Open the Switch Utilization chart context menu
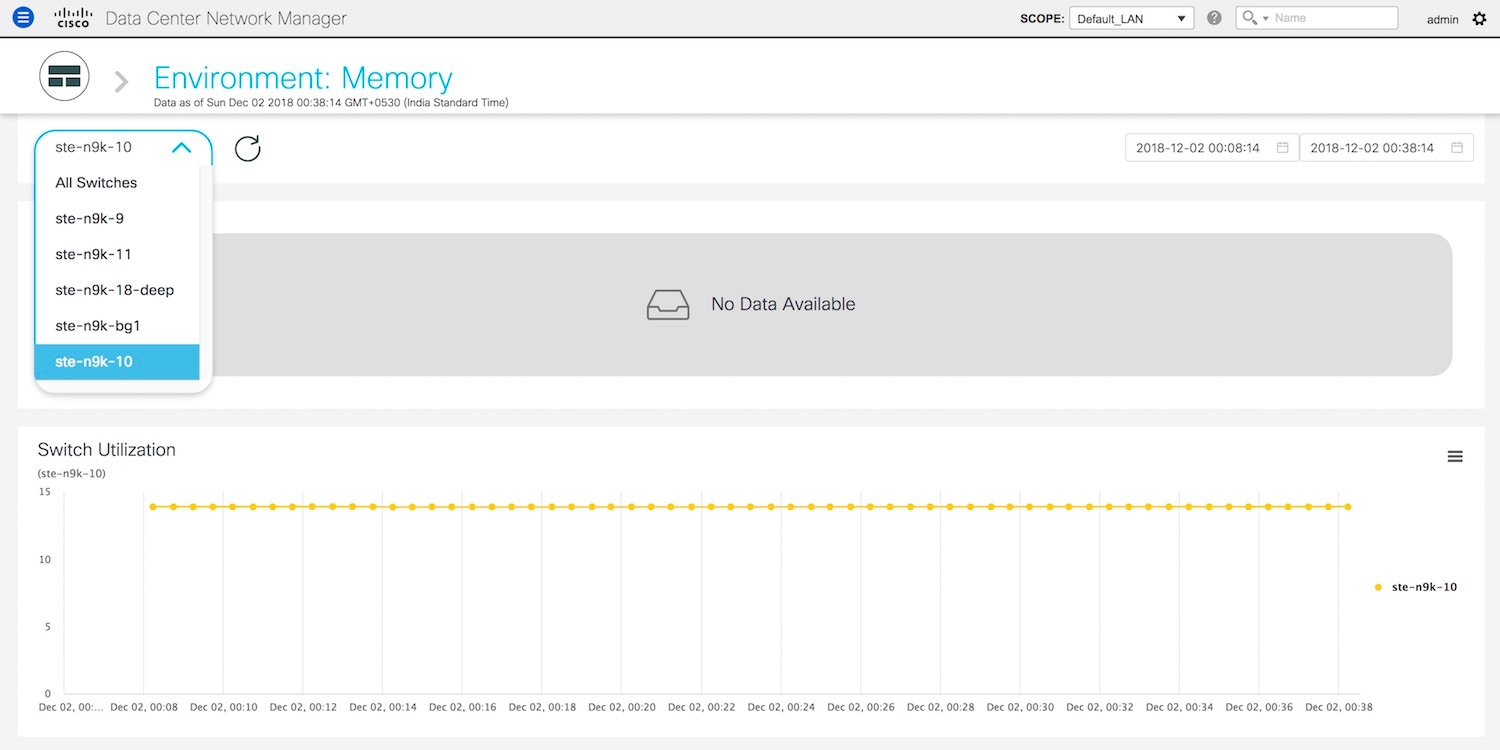 [x=1455, y=456]
